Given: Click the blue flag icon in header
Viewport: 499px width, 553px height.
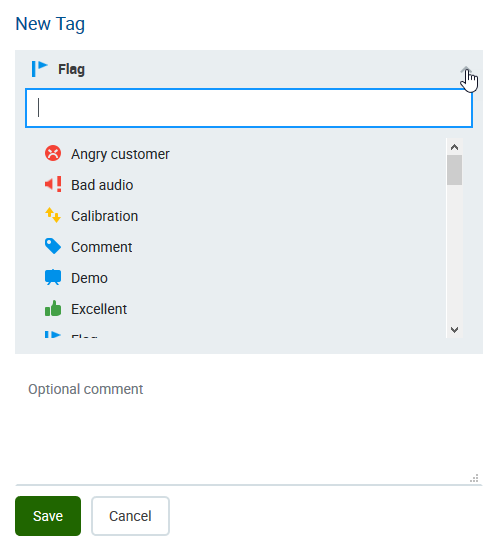Looking at the screenshot, I should [39, 69].
